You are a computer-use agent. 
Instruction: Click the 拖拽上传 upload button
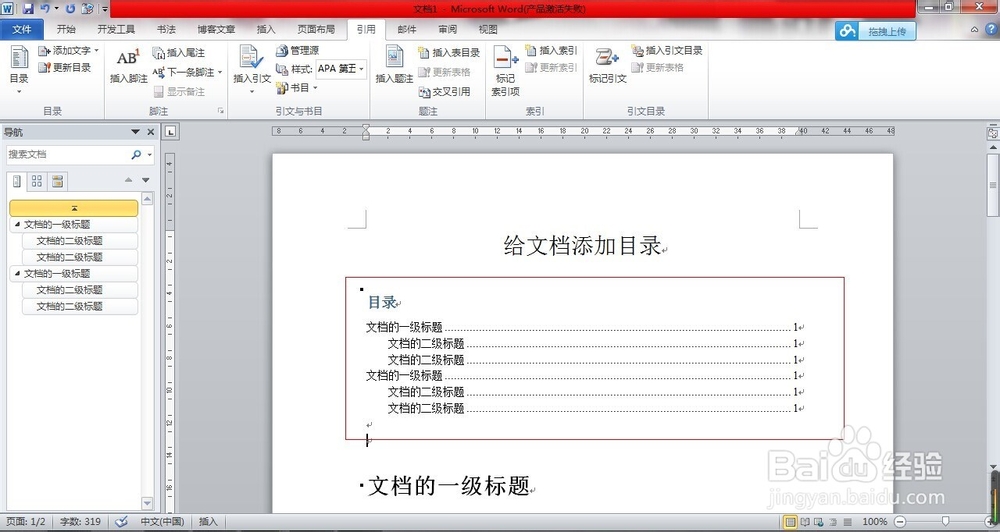coord(876,31)
